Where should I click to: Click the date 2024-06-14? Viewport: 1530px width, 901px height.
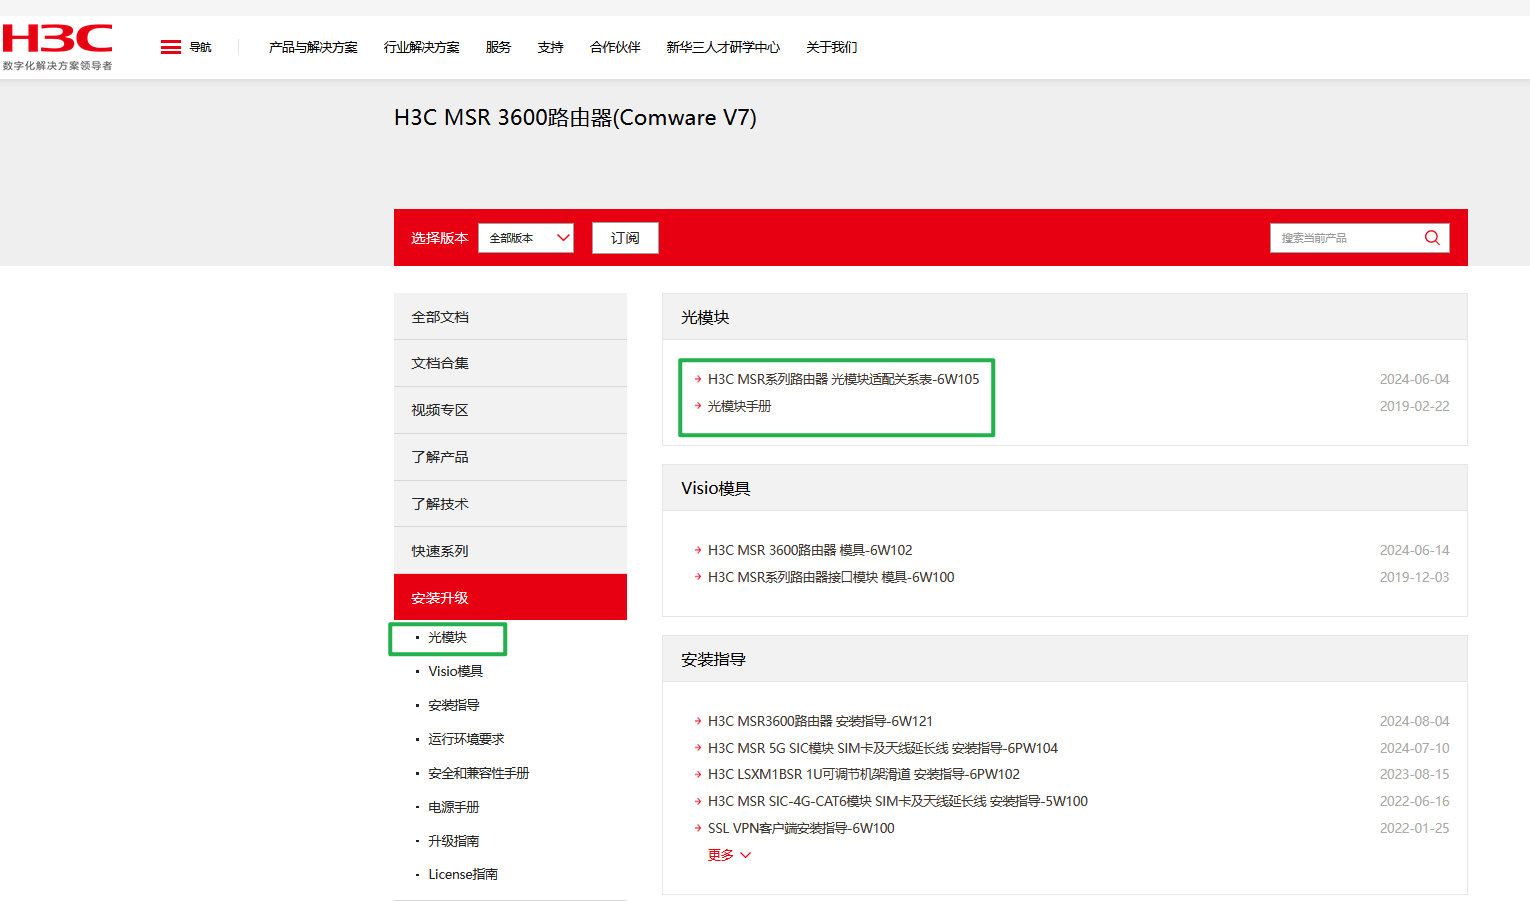pyautogui.click(x=1414, y=550)
